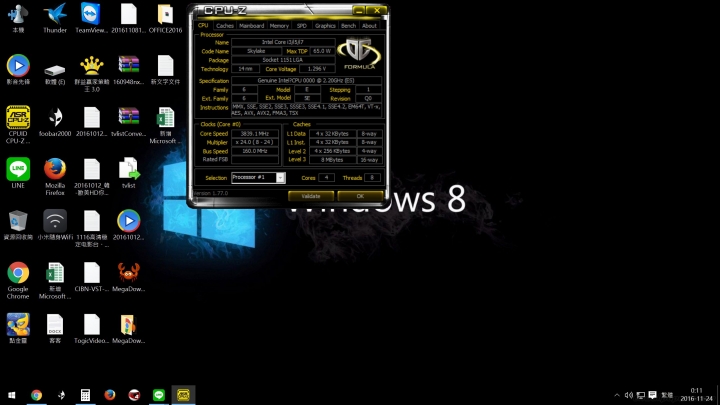Open the volume control in system tray

[x=629, y=395]
